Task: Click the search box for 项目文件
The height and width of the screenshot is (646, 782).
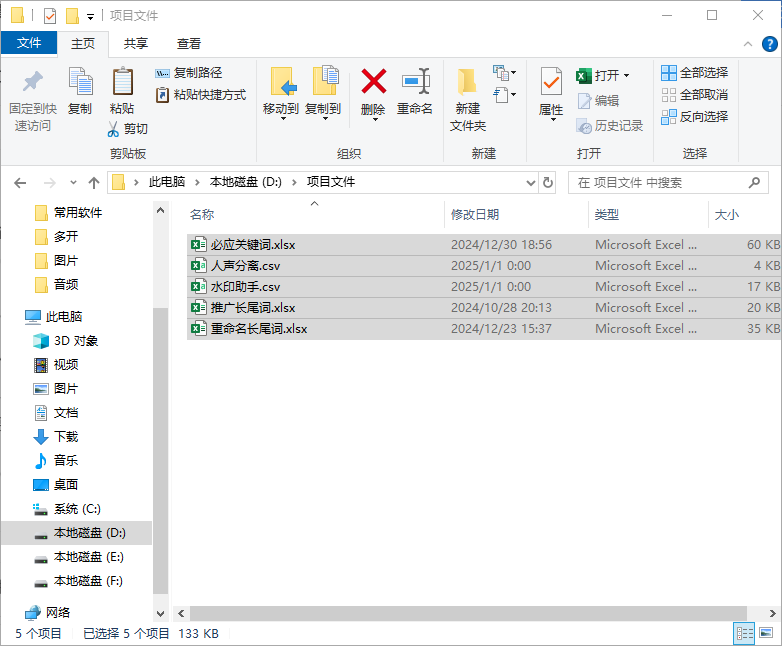Action: (x=660, y=183)
